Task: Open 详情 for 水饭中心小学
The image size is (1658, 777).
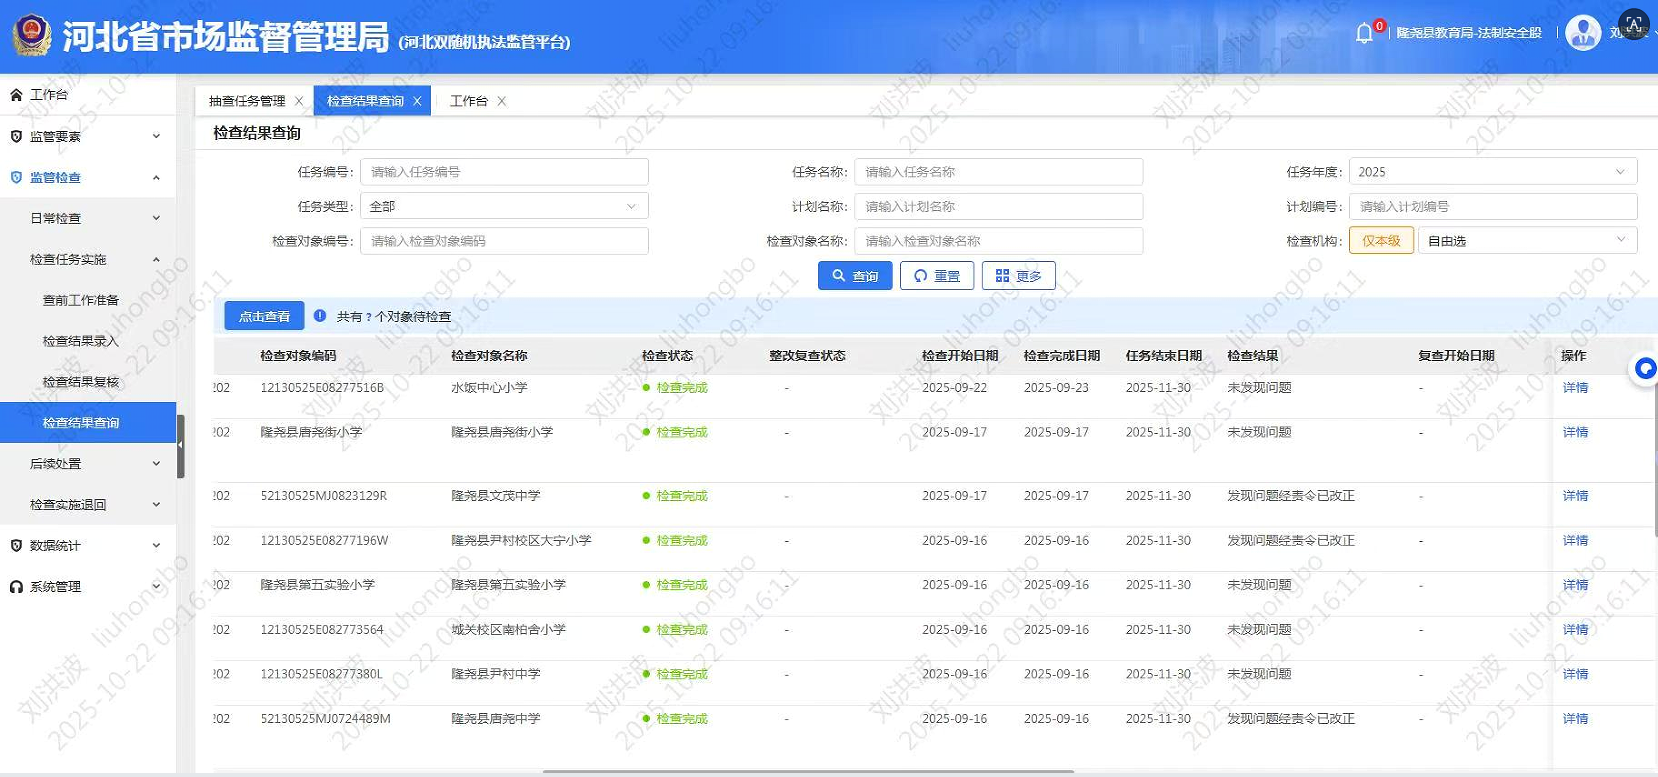Action: (1575, 388)
